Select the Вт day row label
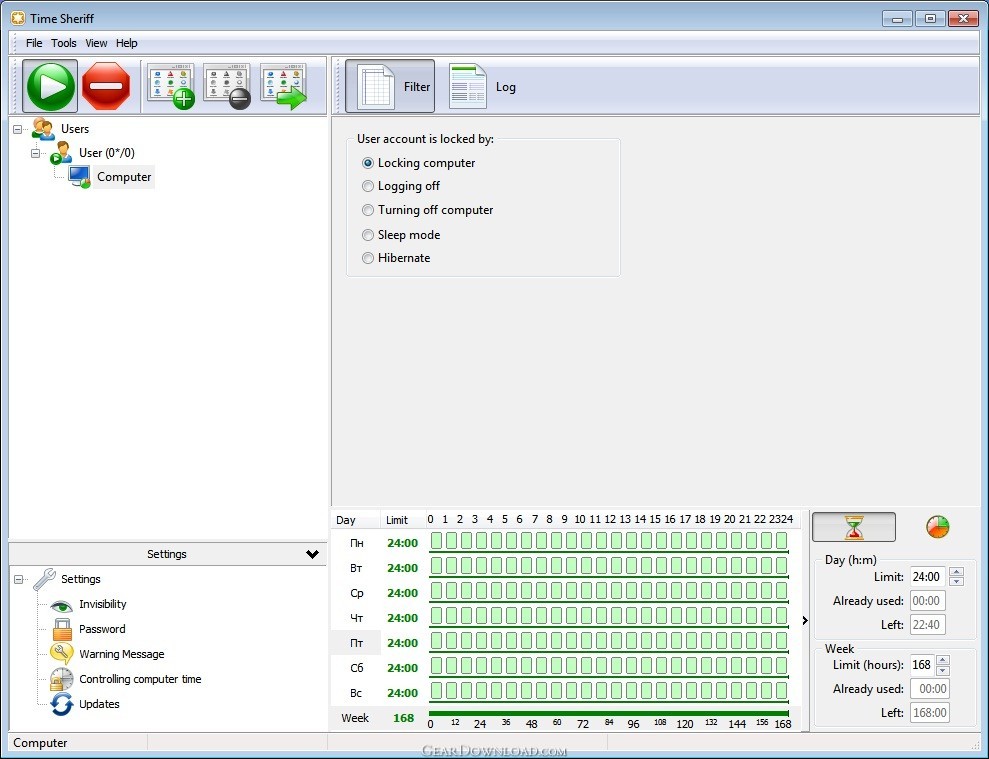The height and width of the screenshot is (759, 989). point(356,568)
